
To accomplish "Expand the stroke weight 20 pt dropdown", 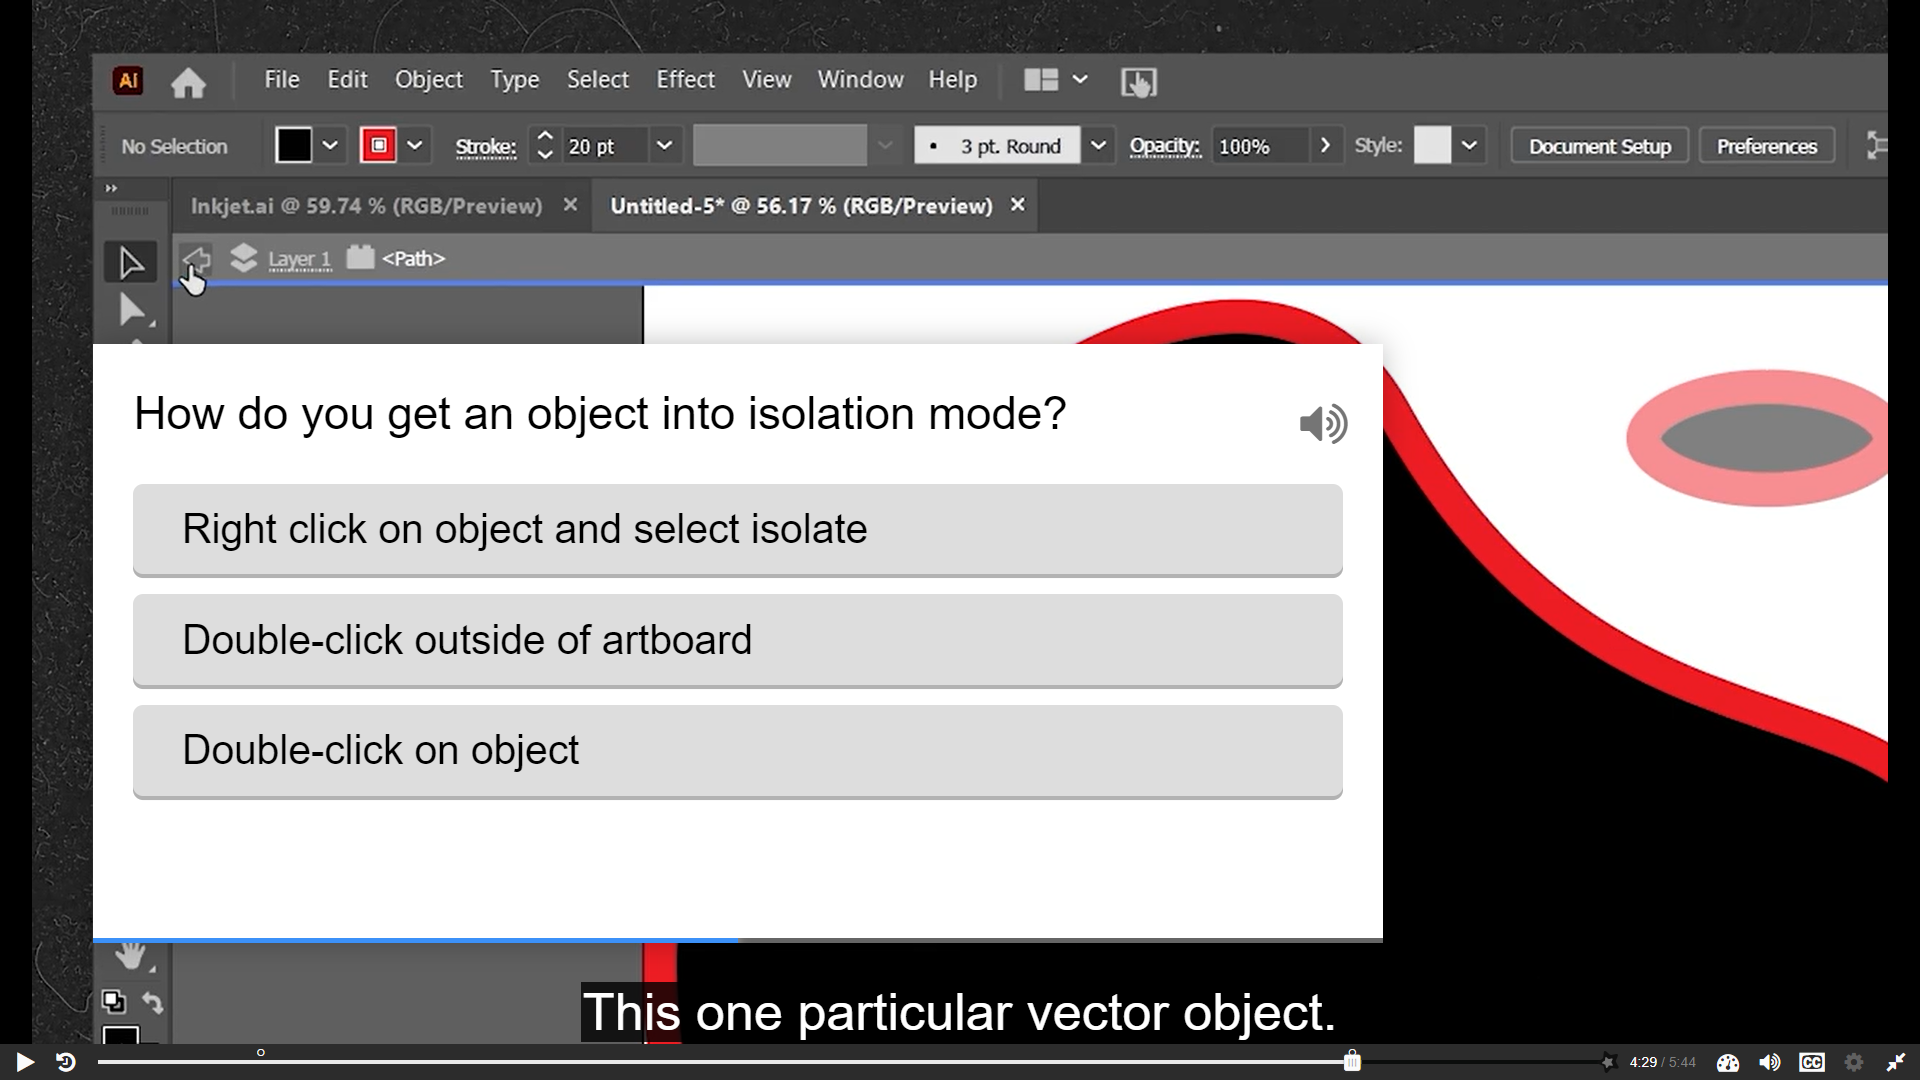I will pos(664,146).
